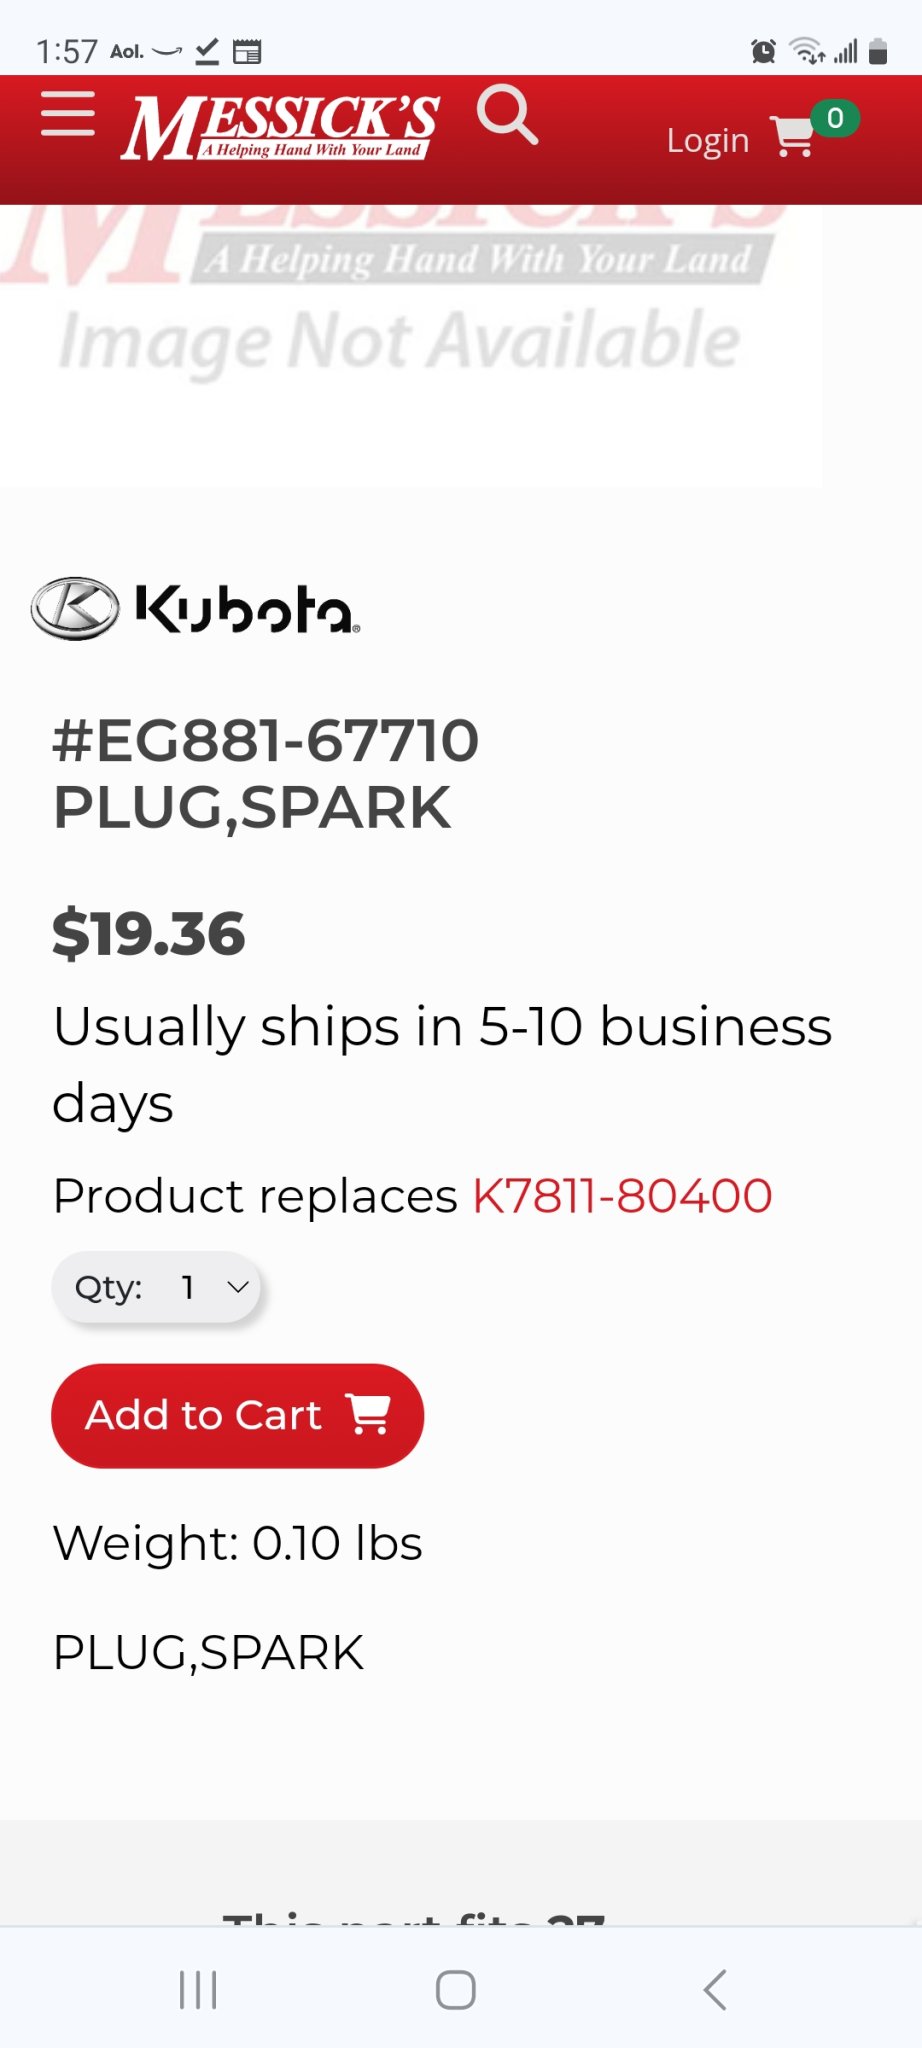Open replaced part K7811-80400 link
922x2048 pixels.
pos(622,1195)
